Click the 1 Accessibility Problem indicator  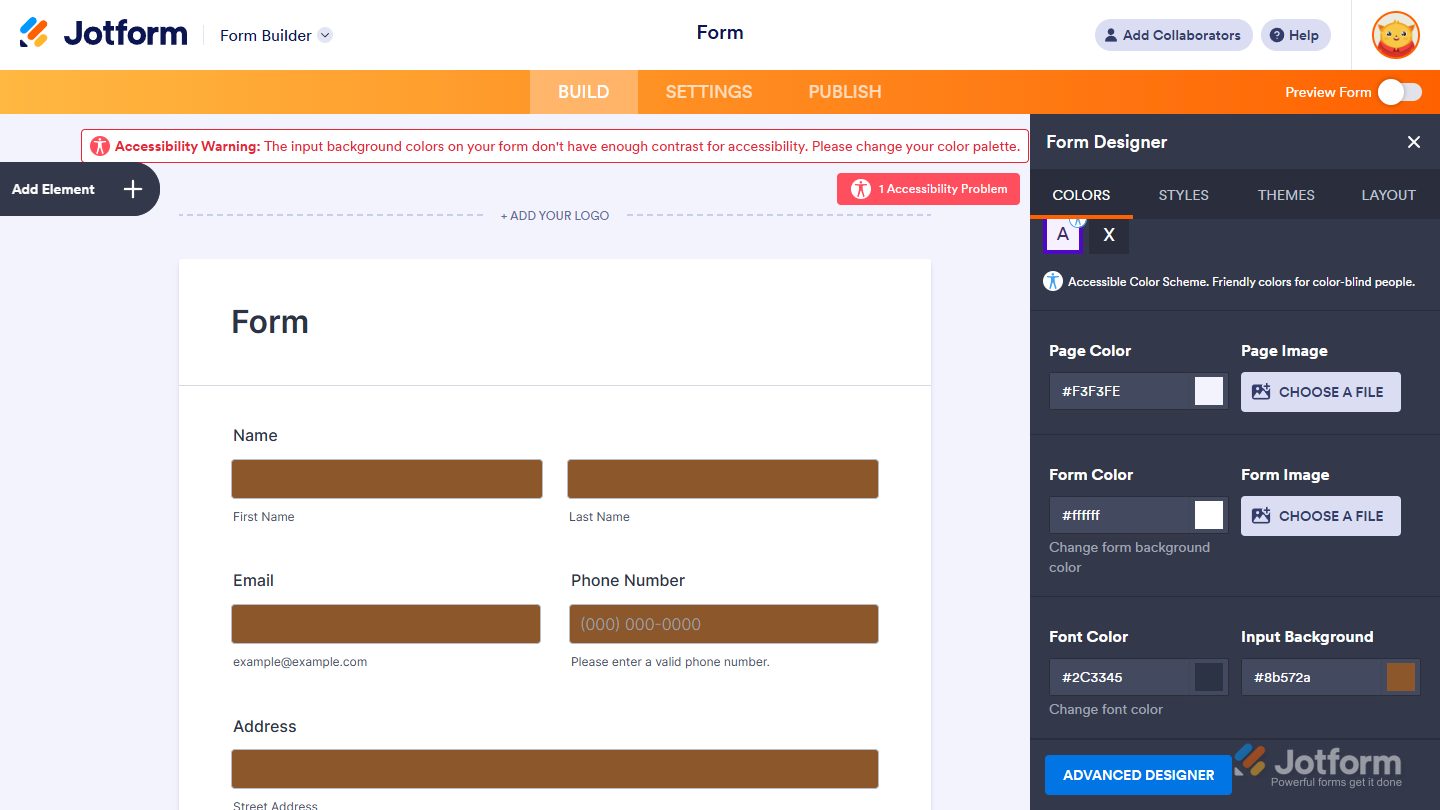point(928,188)
